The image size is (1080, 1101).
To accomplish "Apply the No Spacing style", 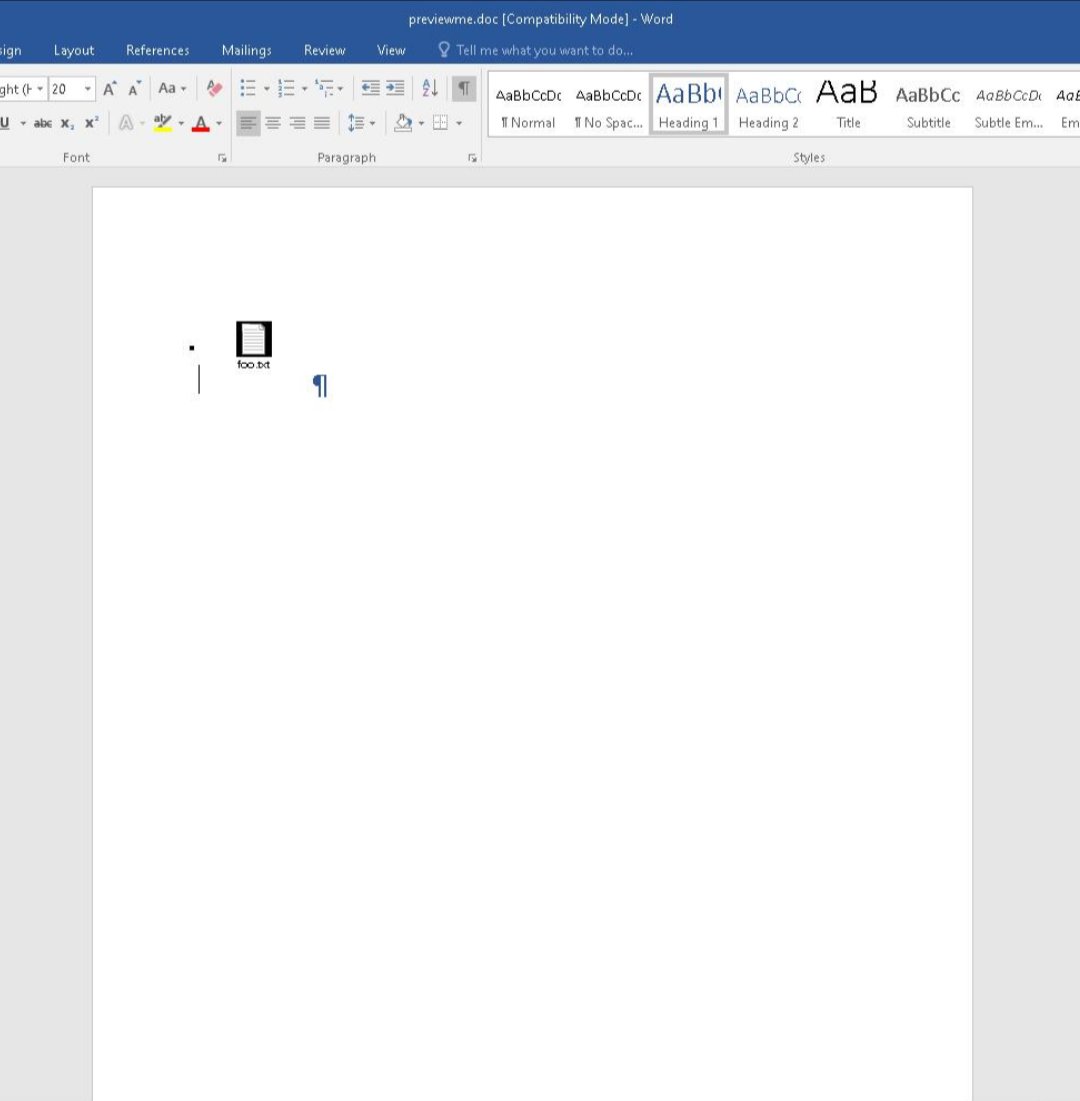I will point(608,104).
